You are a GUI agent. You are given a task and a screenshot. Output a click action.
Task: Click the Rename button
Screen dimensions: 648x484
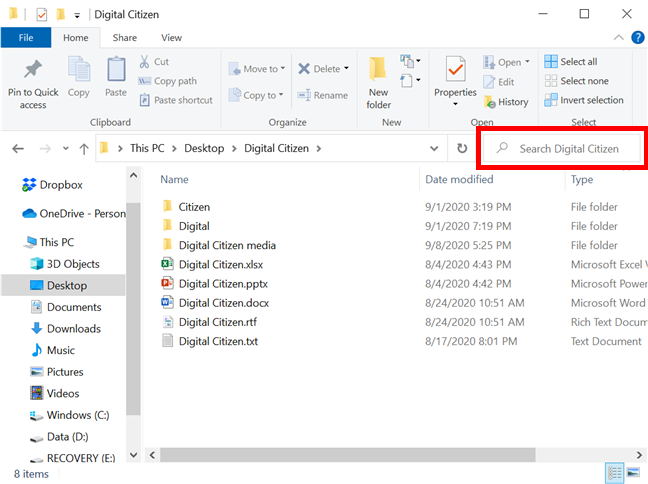click(x=323, y=95)
